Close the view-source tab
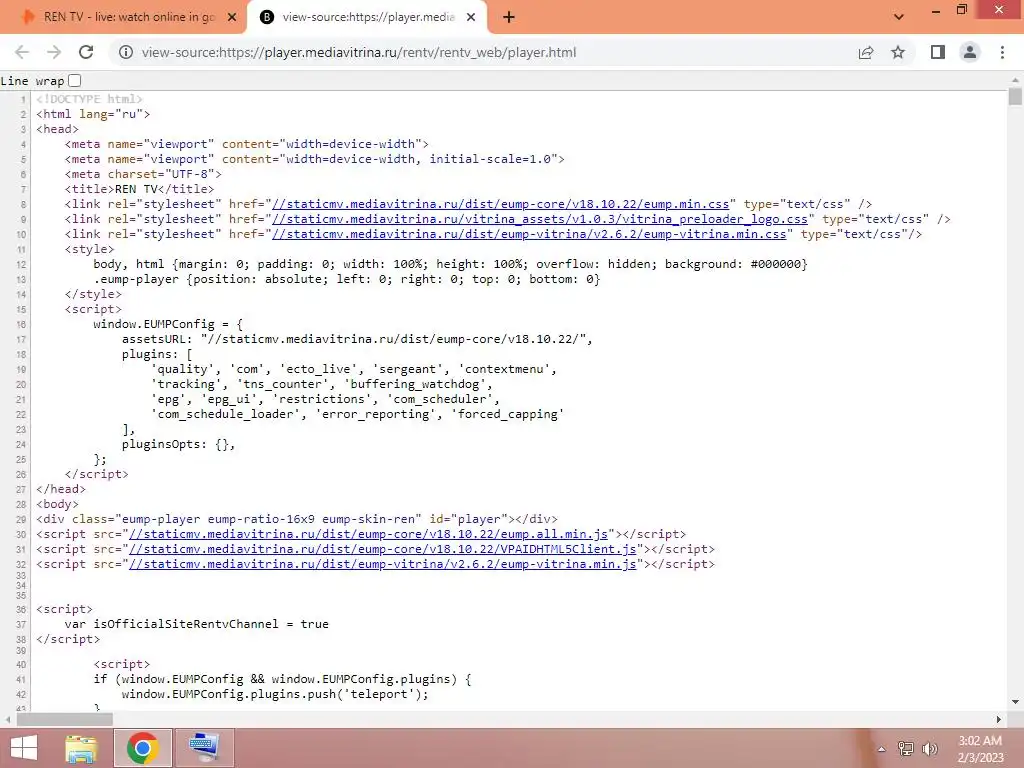This screenshot has width=1024, height=768. pyautogui.click(x=471, y=18)
